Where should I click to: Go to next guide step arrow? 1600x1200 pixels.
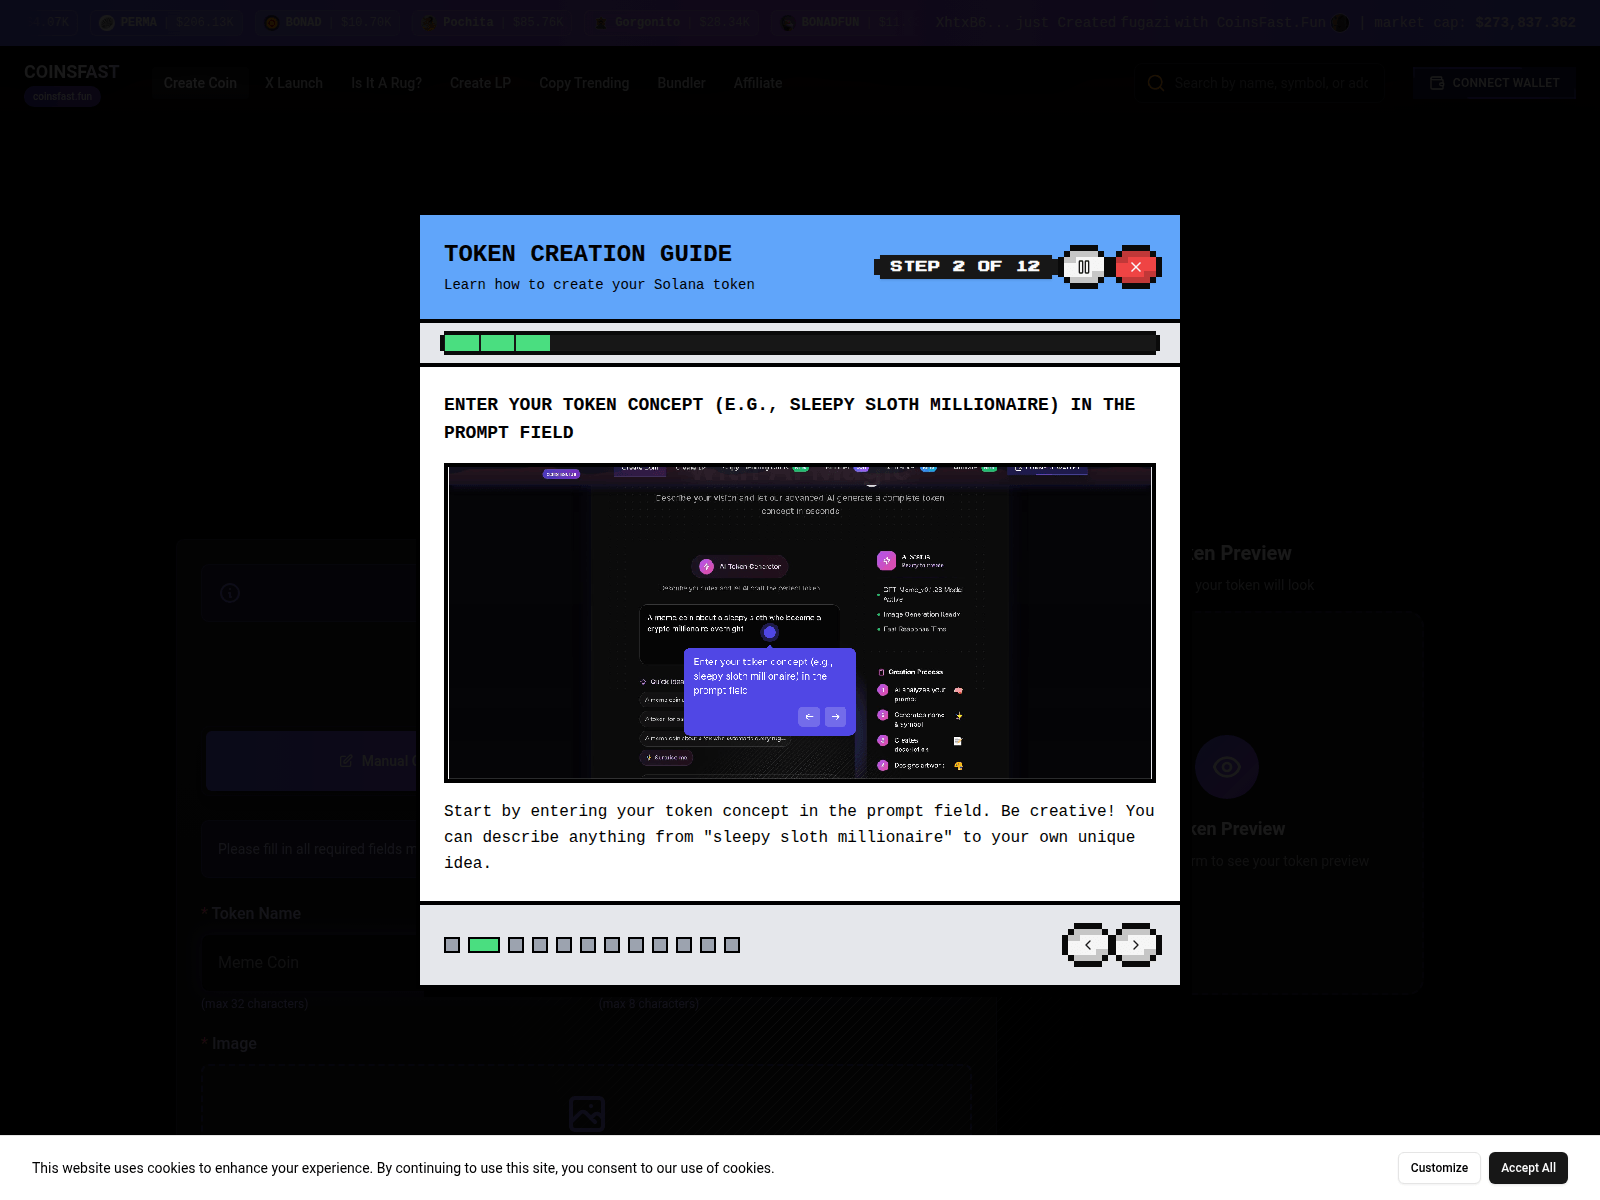(1136, 945)
